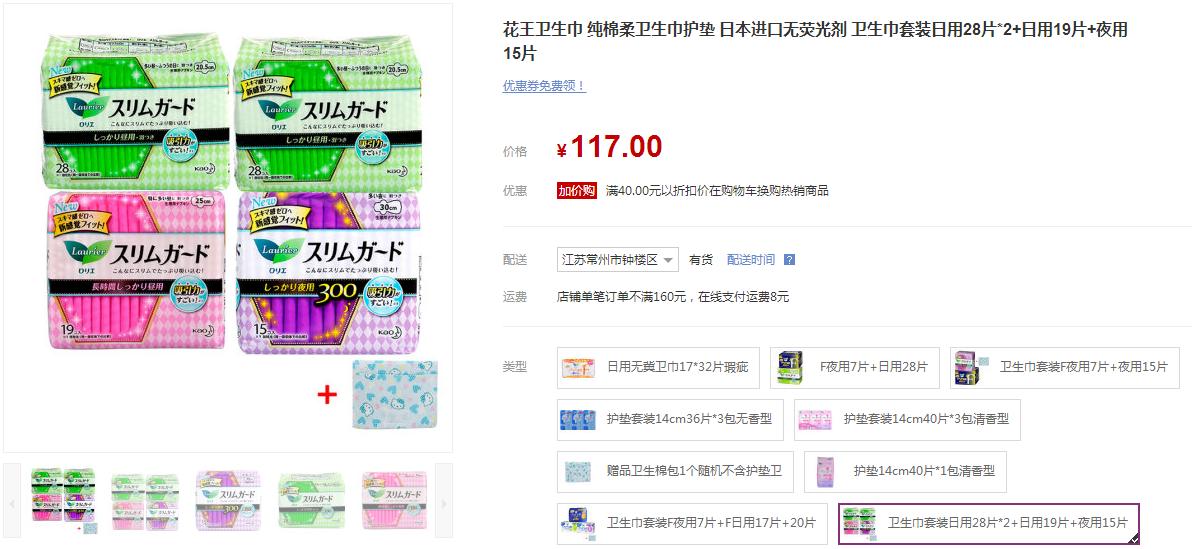Pick 护垫套装14cm40片*3包清香型 option
This screenshot has height=549, width=1192.
907,420
